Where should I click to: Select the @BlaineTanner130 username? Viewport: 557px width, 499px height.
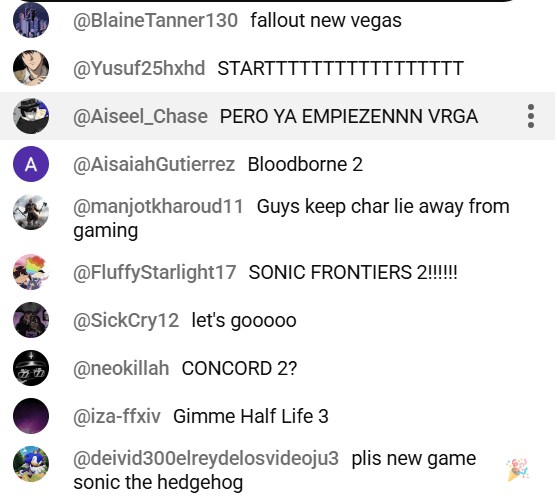point(155,20)
